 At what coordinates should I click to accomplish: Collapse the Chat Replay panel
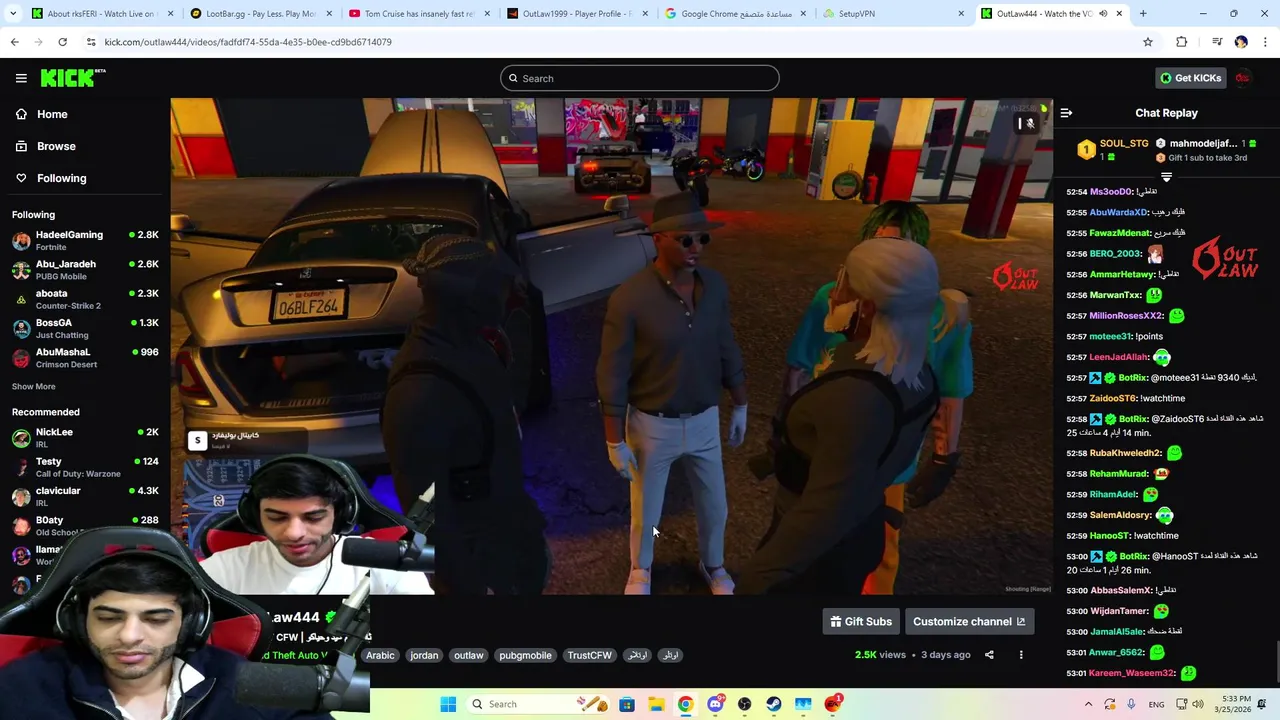pos(1066,113)
